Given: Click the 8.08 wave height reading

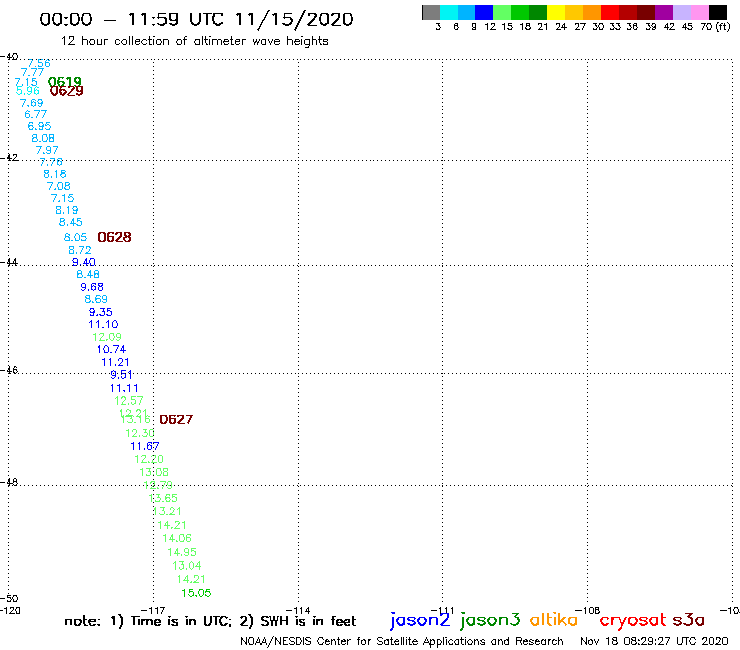Looking at the screenshot, I should [43, 138].
